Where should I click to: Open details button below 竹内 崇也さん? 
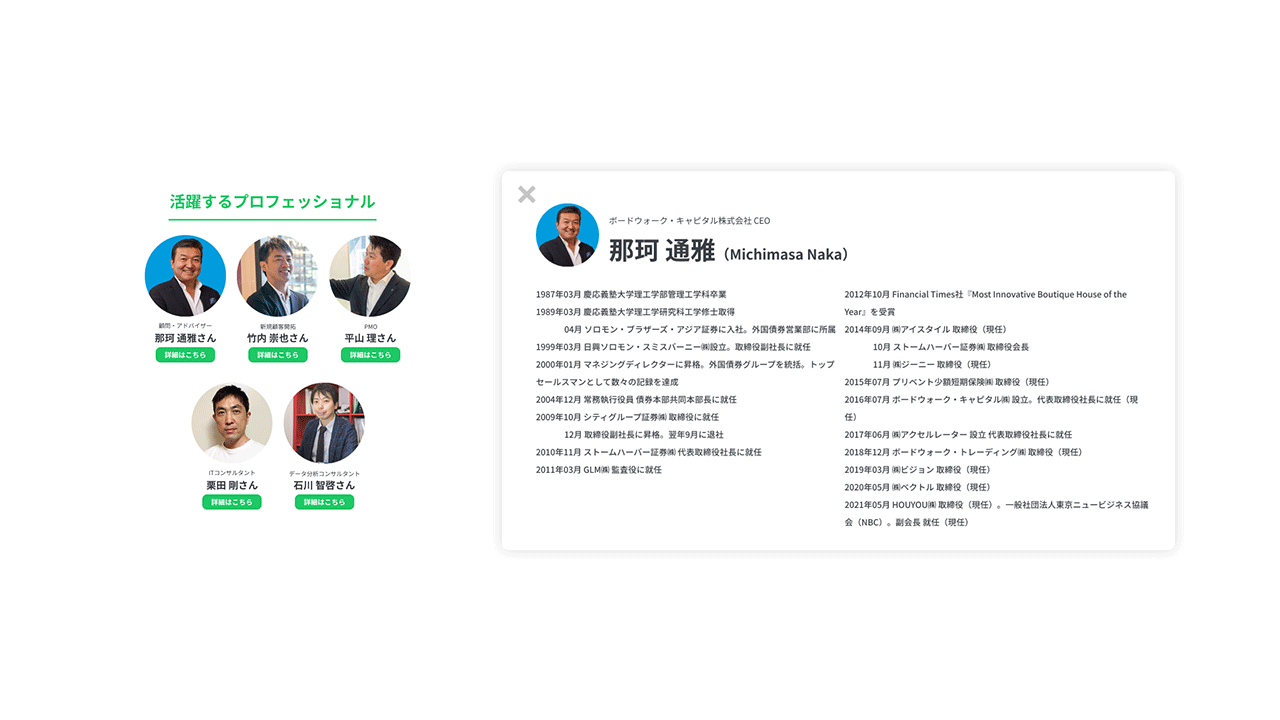click(x=278, y=355)
